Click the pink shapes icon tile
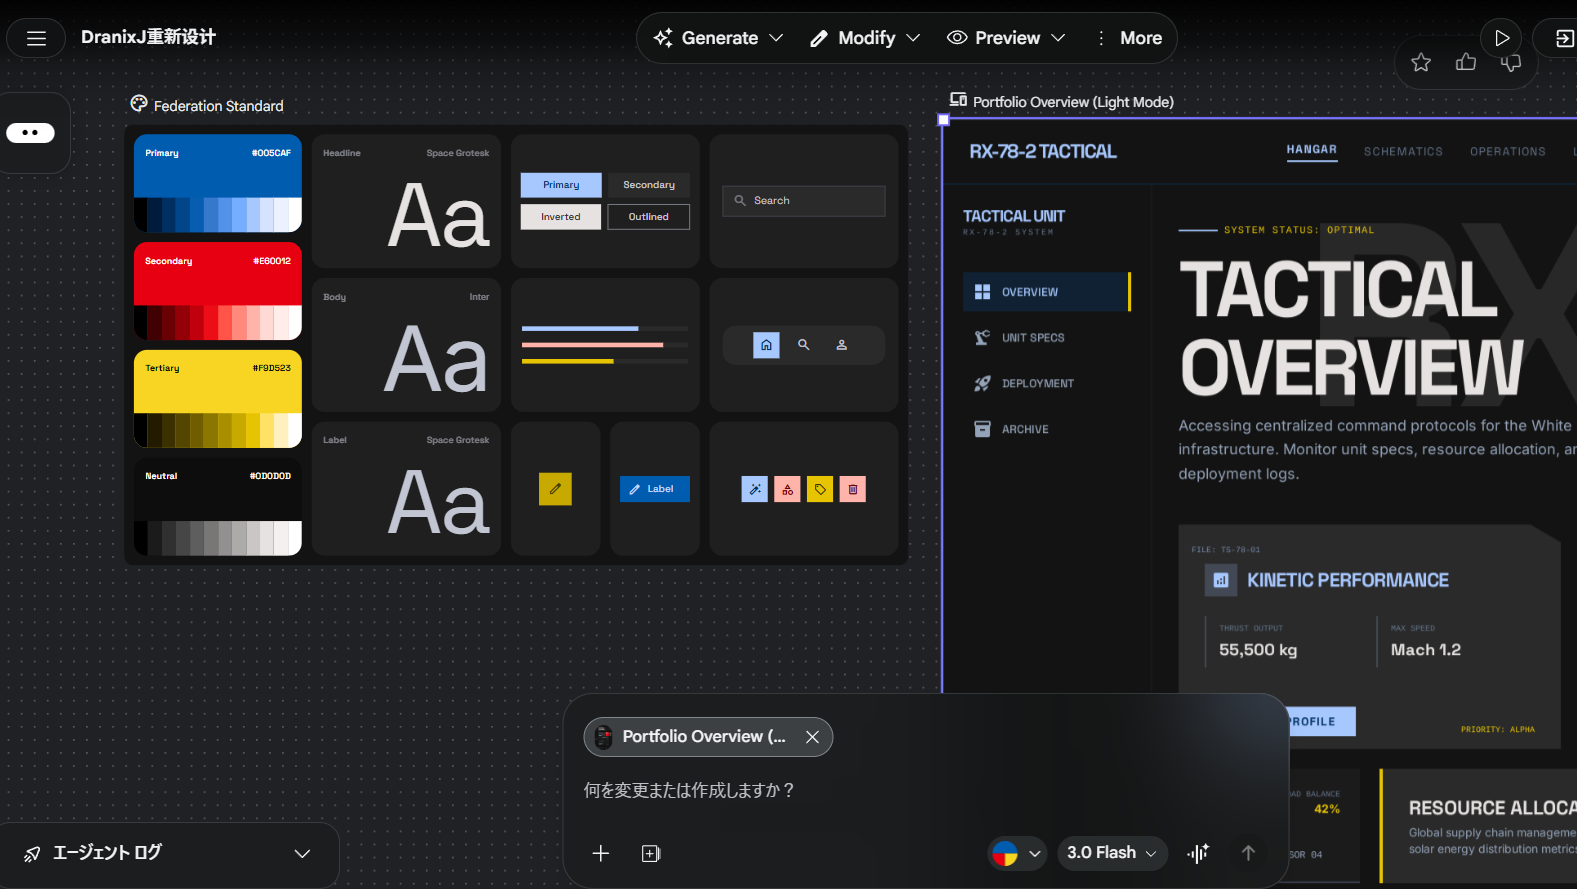Image resolution: width=1577 pixels, height=889 pixels. [x=787, y=489]
